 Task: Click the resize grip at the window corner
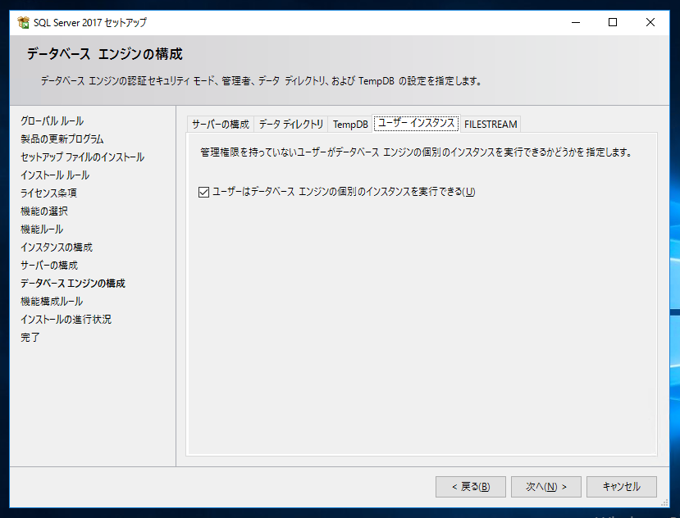point(664,502)
